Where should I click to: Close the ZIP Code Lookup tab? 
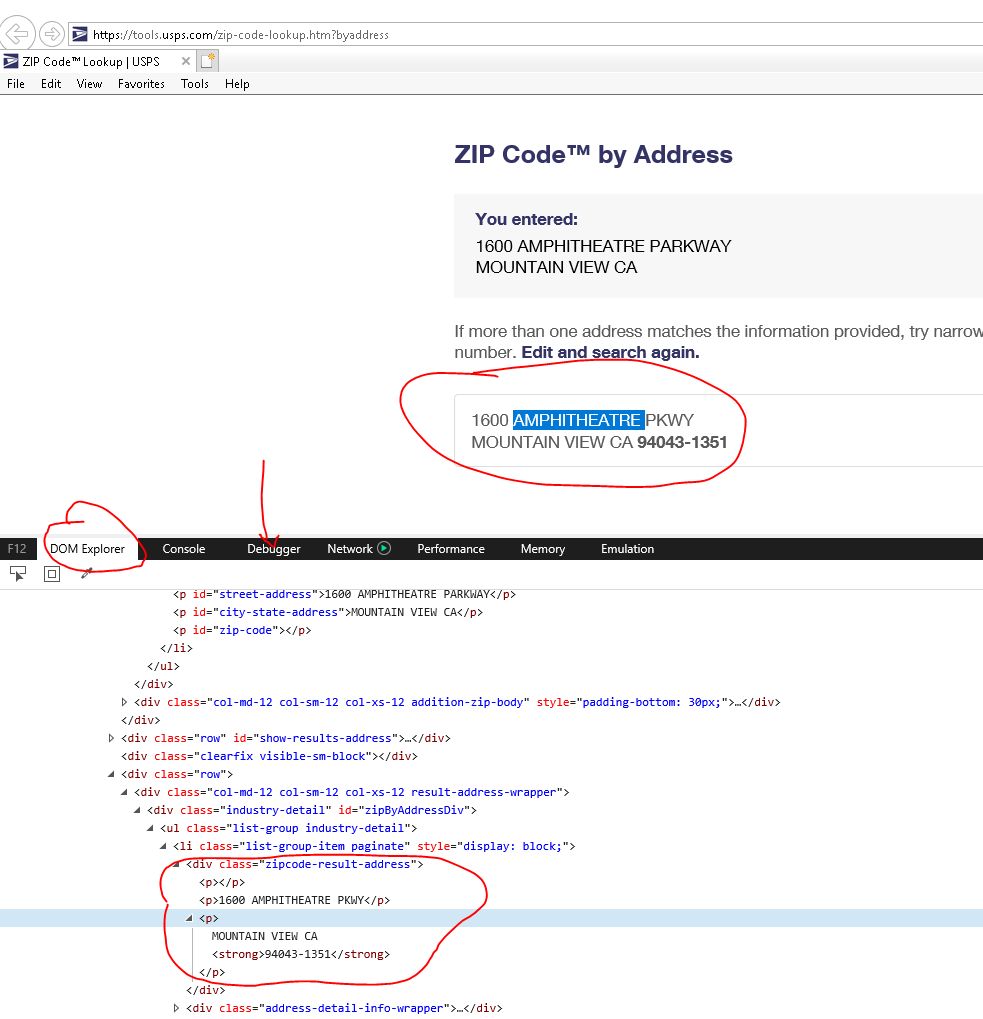186,61
